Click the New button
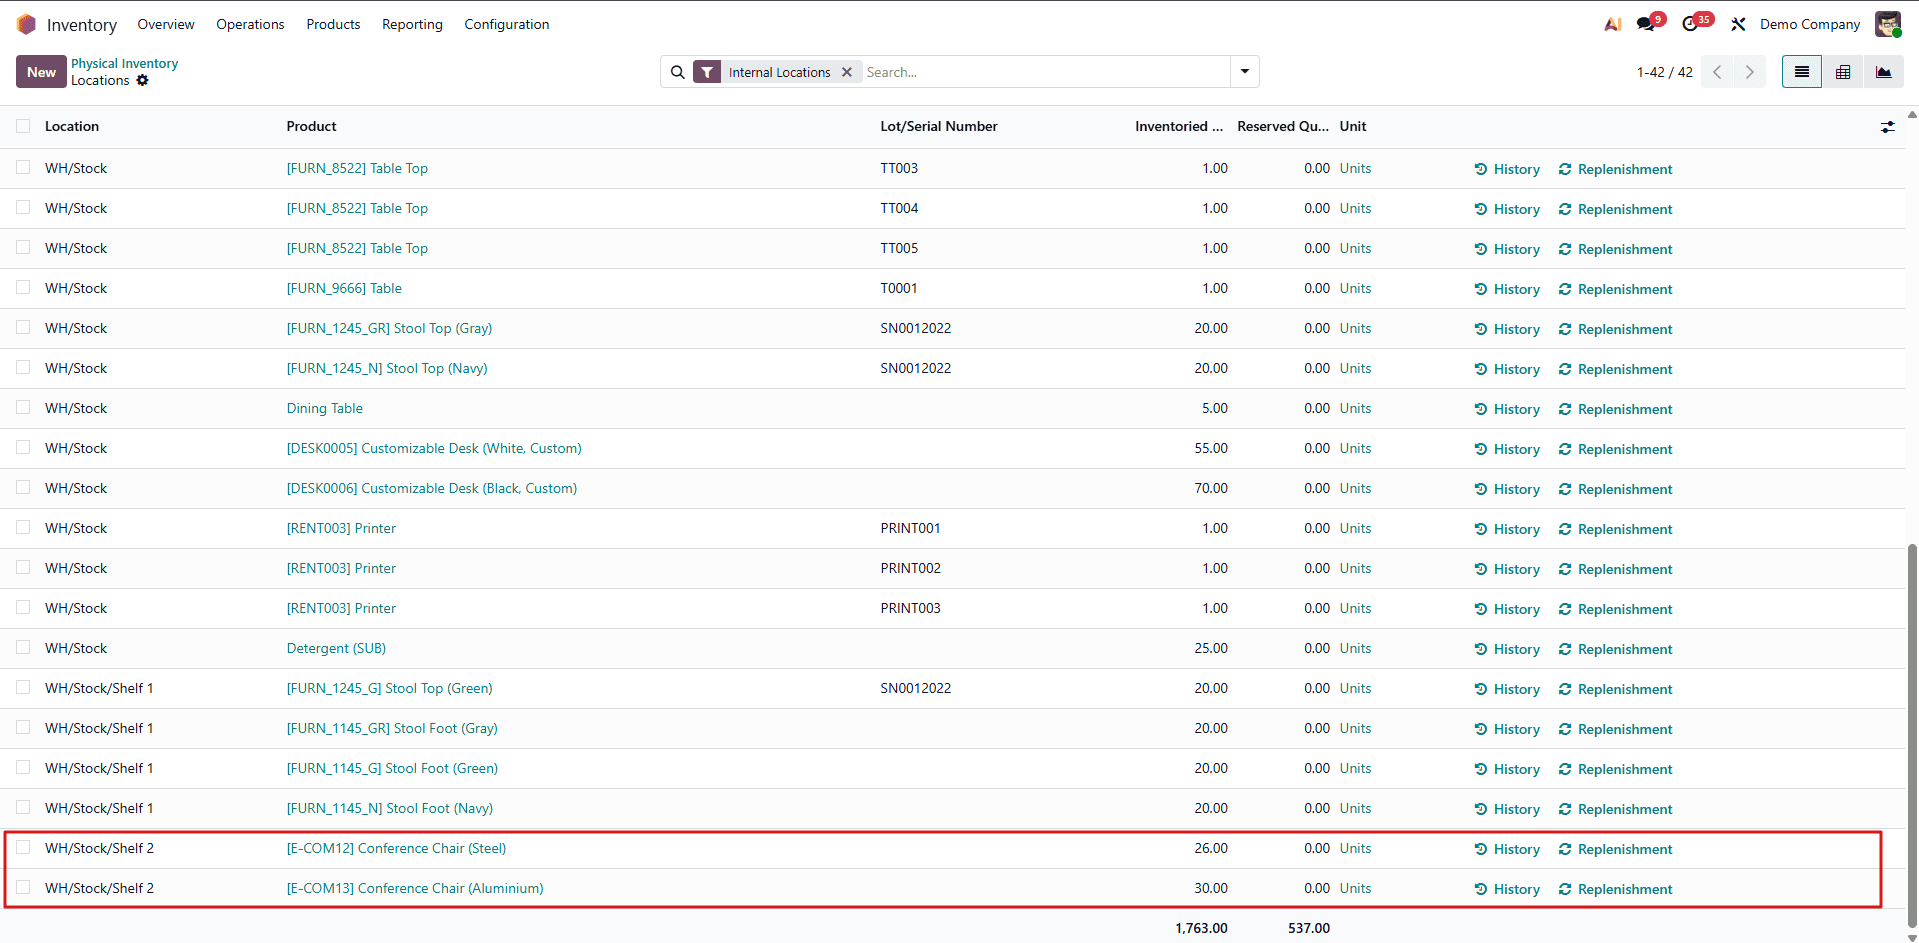Viewport: 1919px width, 943px height. point(40,71)
